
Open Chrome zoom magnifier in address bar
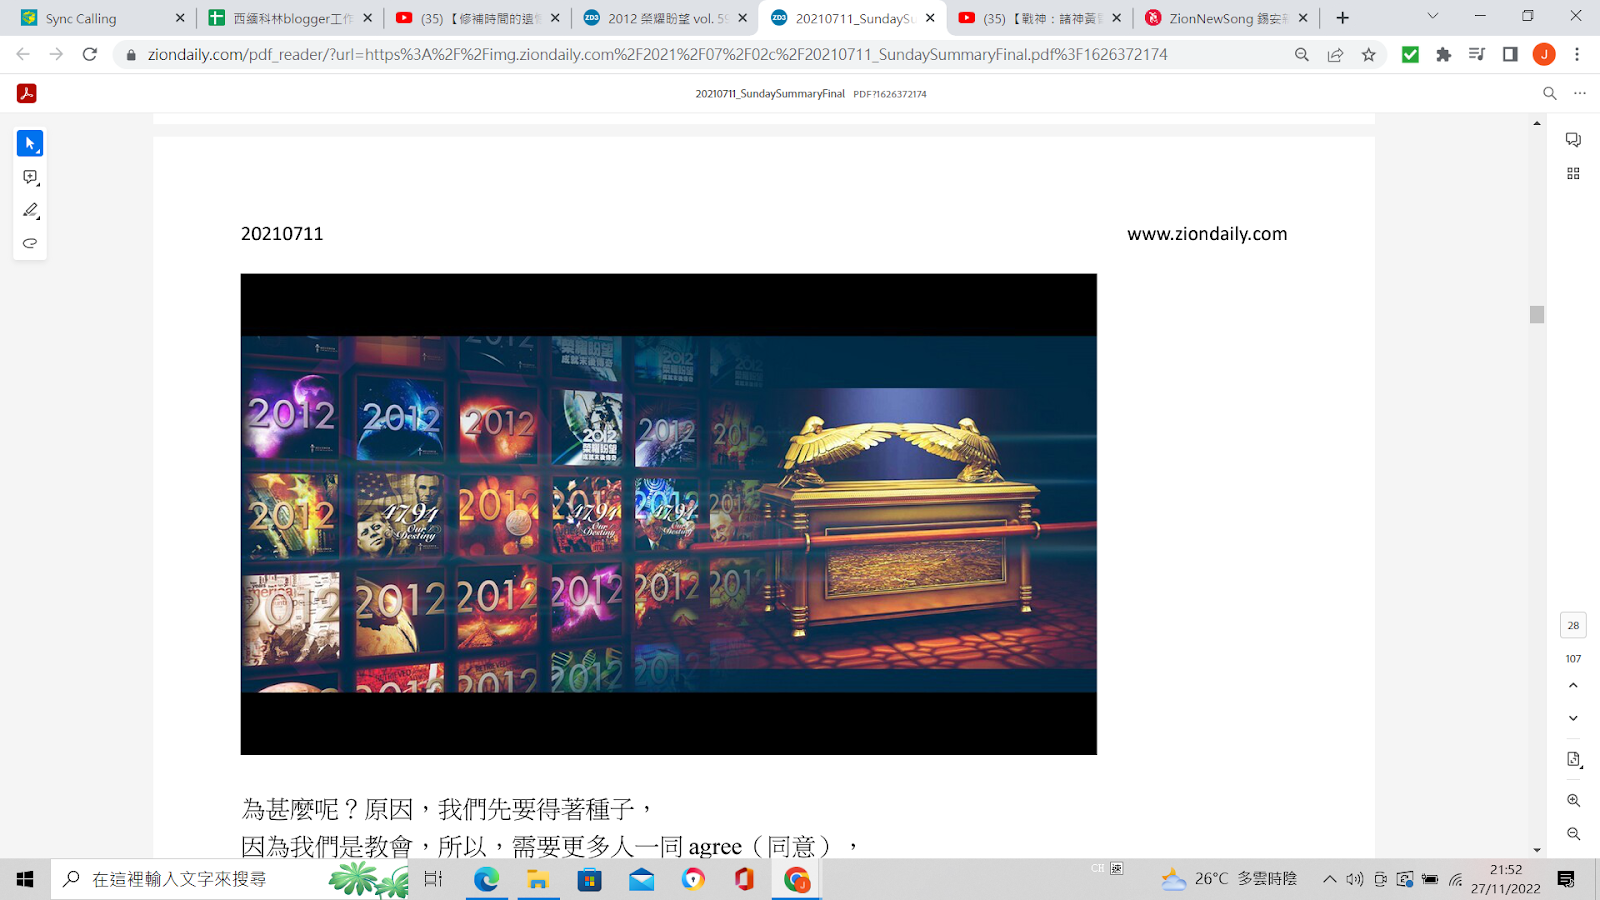(x=1302, y=54)
